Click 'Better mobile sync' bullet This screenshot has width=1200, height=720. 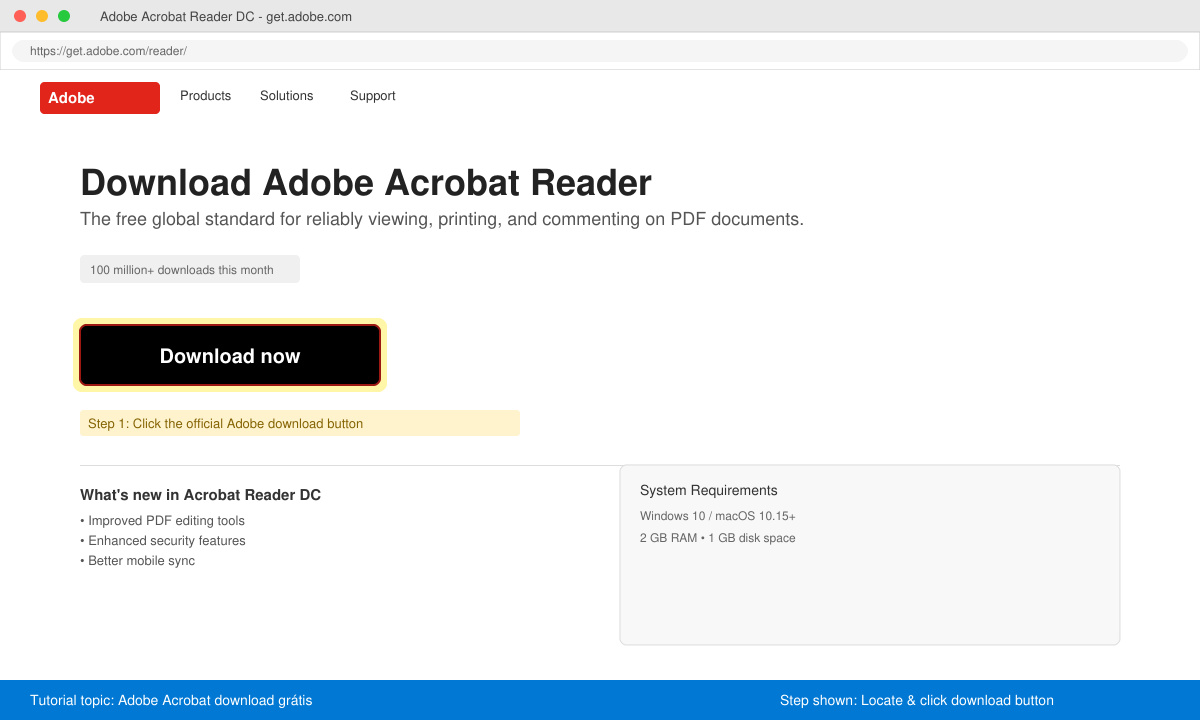[x=137, y=561]
